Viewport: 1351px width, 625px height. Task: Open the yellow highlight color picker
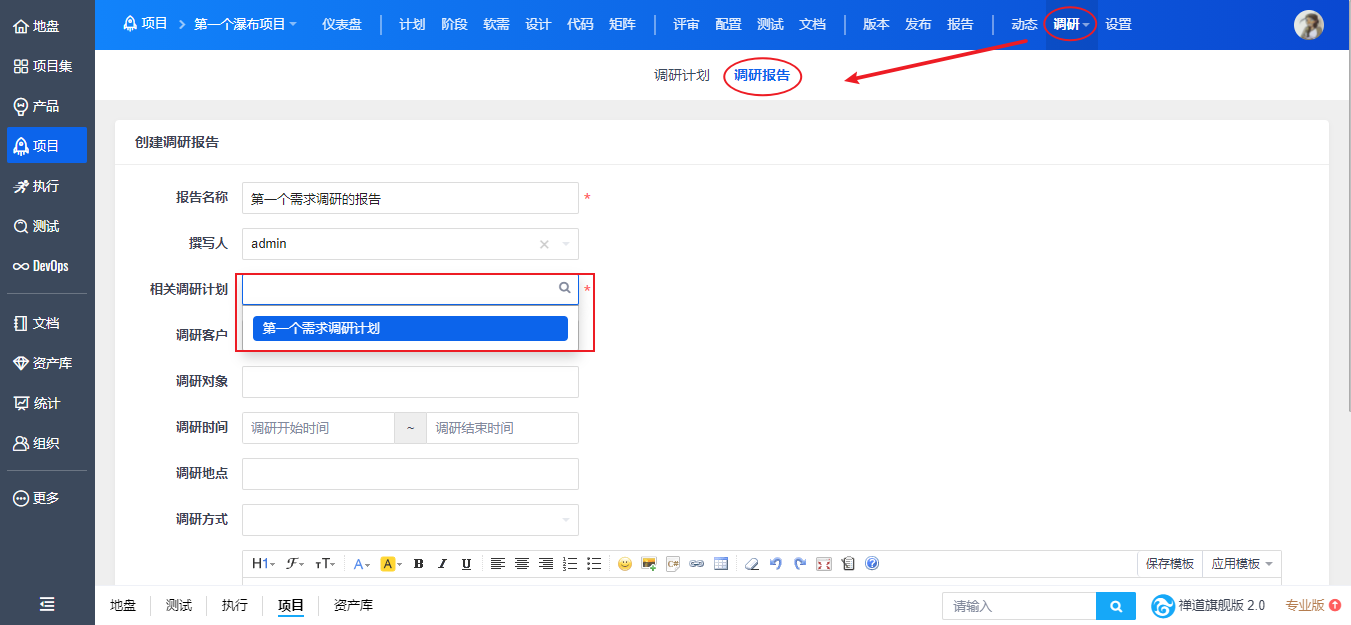coord(391,564)
